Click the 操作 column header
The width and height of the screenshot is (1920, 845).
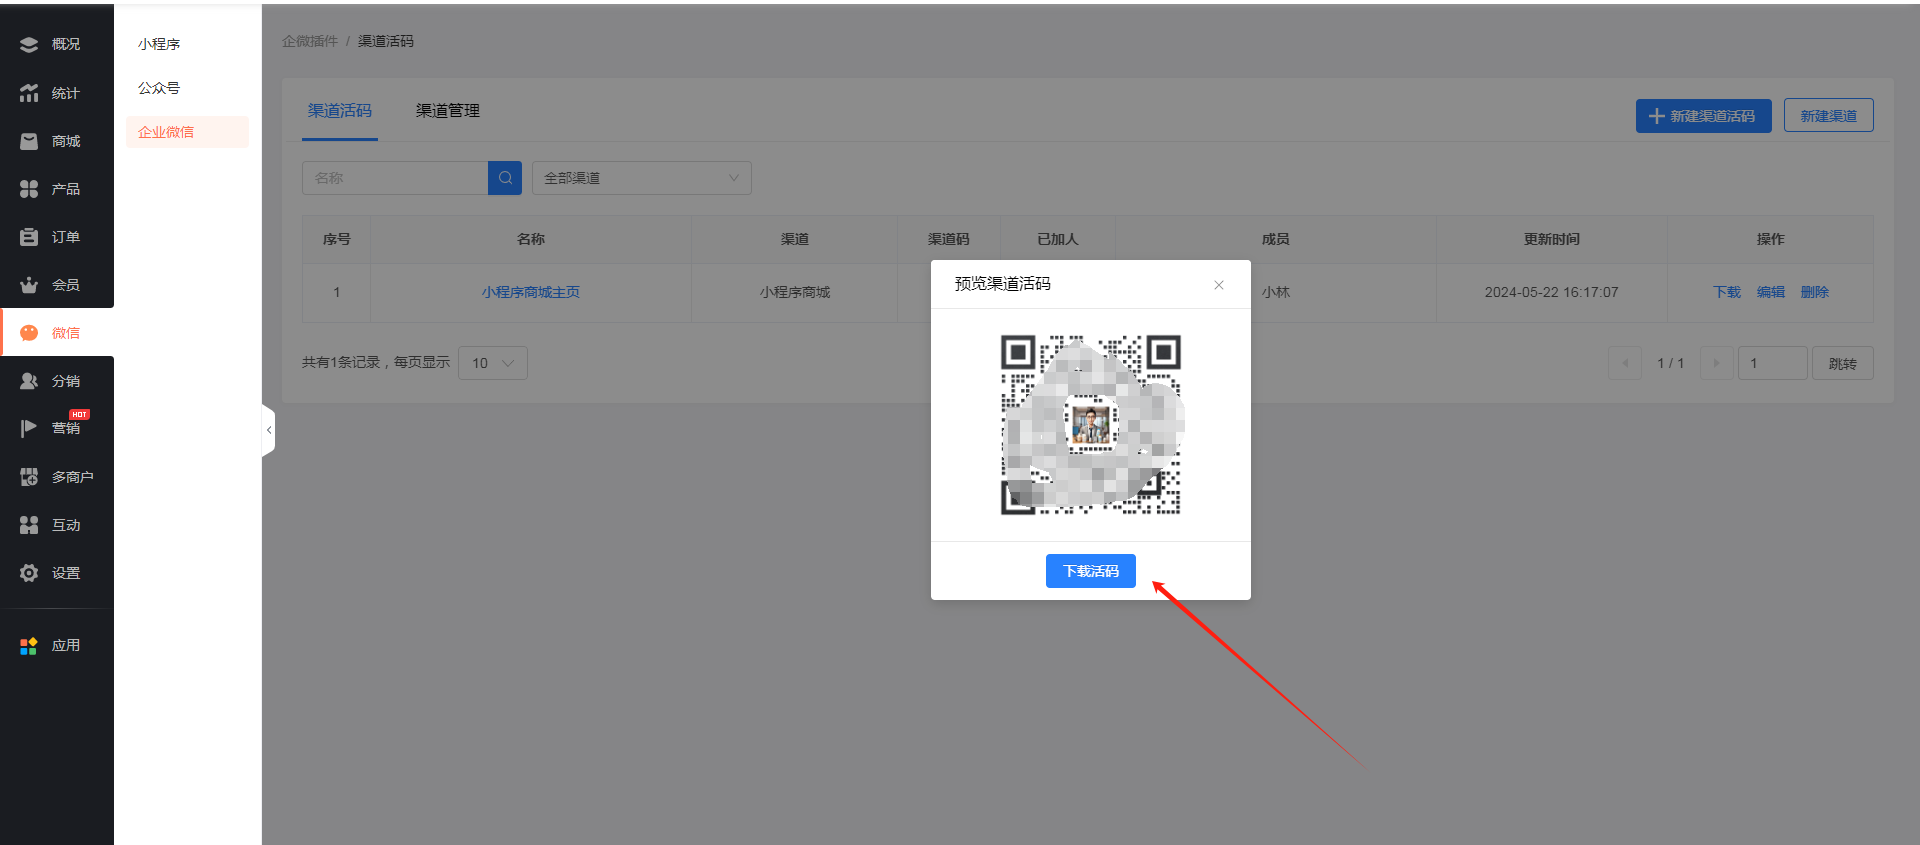click(x=1771, y=239)
